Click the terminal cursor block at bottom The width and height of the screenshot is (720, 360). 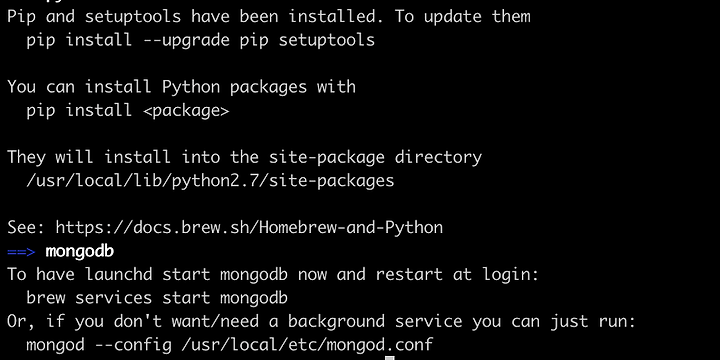tap(389, 358)
